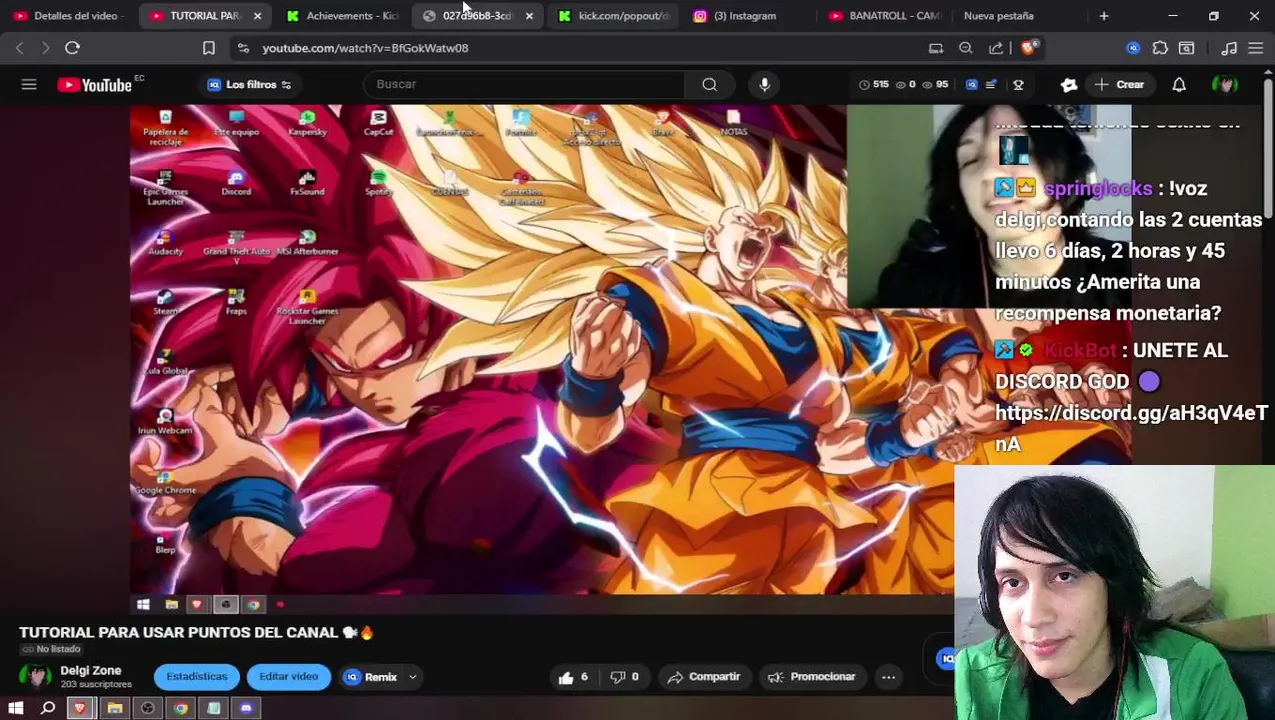Click the Crear button
Image resolution: width=1275 pixels, height=720 pixels.
1119,85
